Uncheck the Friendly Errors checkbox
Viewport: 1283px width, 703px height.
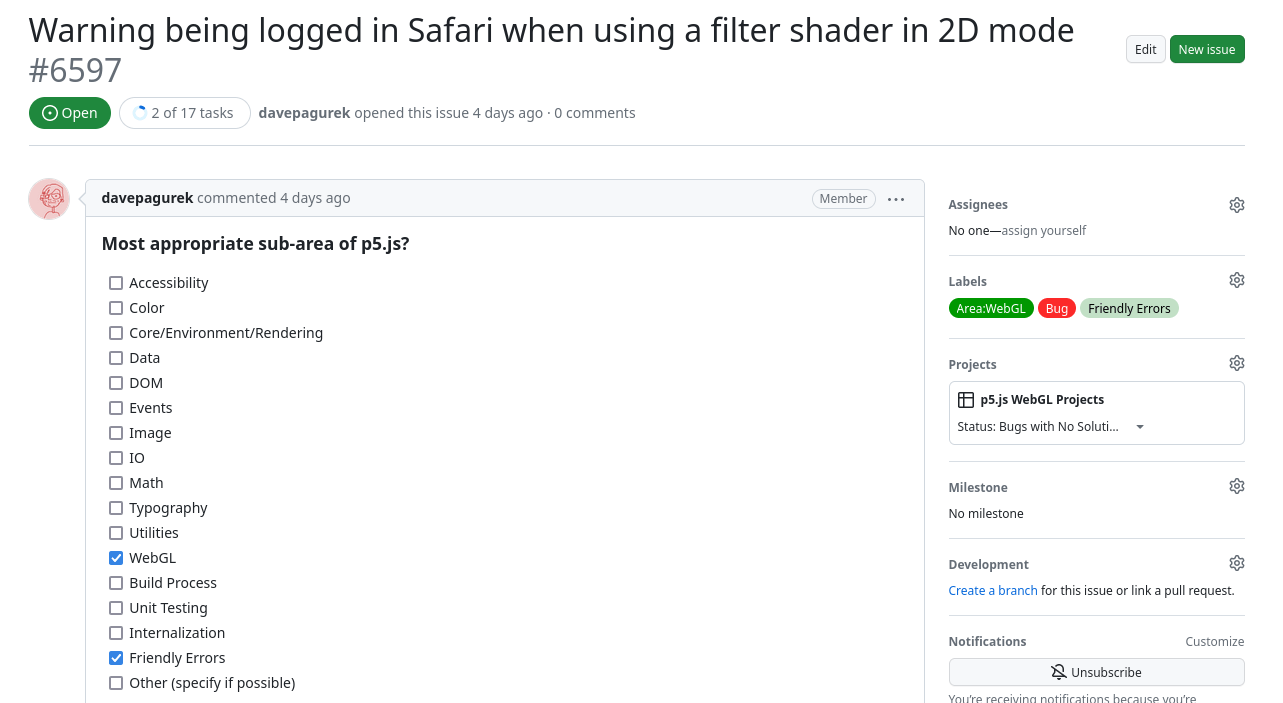(116, 657)
